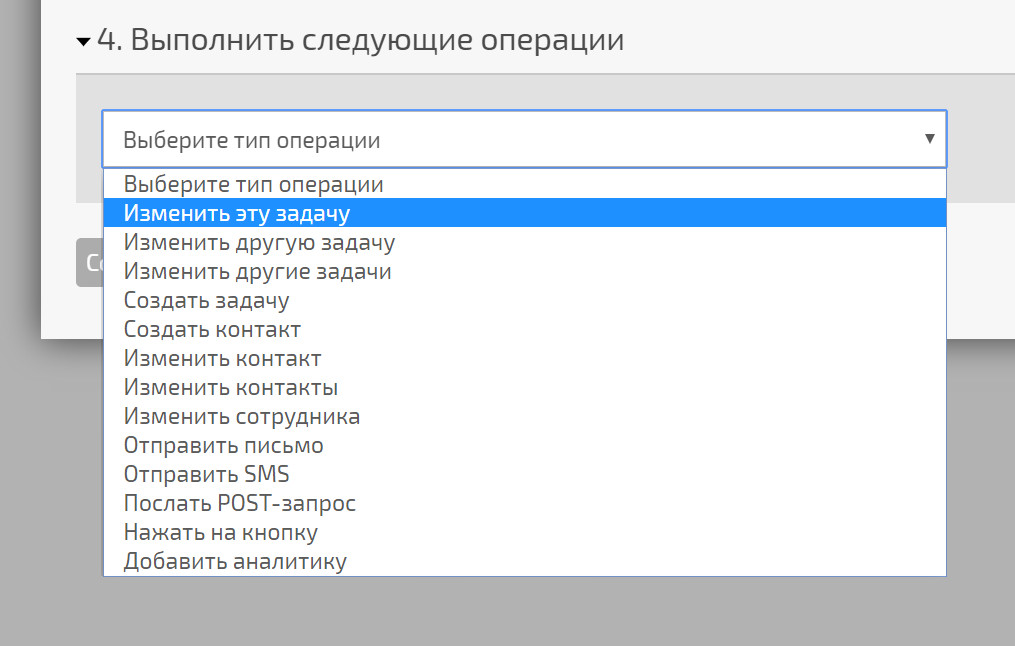Pick 'Изменить контакты' from dropdown

[x=525, y=387]
